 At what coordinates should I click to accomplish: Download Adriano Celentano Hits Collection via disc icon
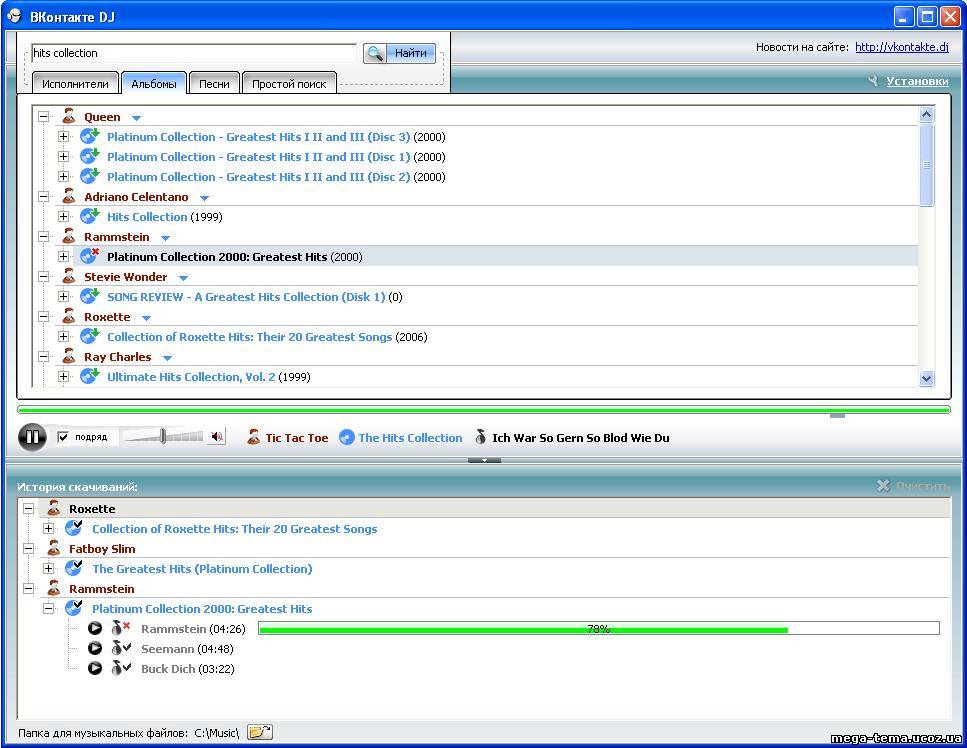[89, 216]
